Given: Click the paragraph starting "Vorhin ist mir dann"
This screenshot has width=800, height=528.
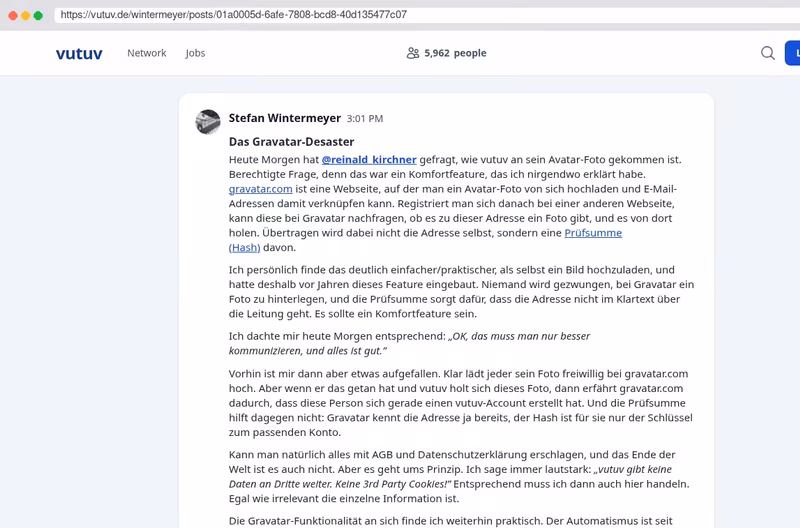Looking at the screenshot, I should [460, 403].
